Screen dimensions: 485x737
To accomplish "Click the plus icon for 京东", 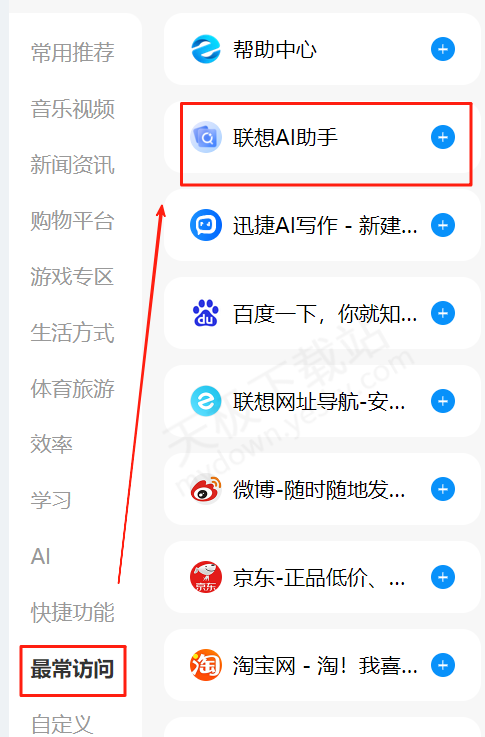I will tap(443, 577).
